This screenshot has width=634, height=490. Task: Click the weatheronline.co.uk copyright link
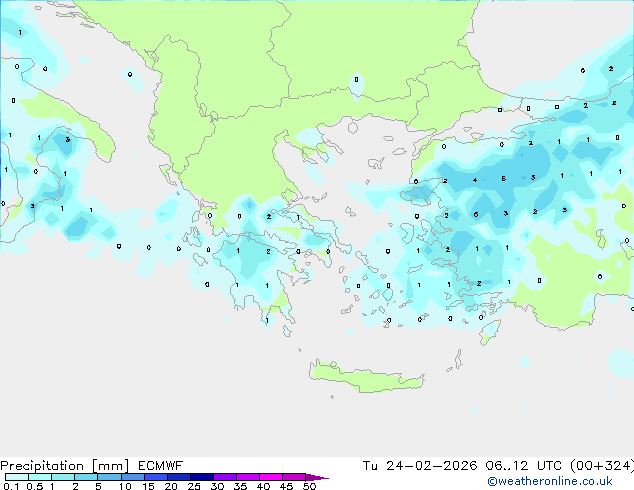[x=550, y=481]
